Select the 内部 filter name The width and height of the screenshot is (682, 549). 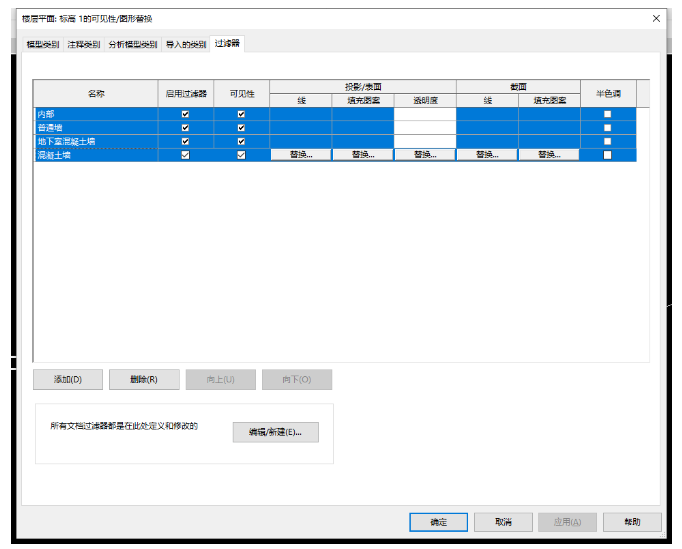coord(96,114)
